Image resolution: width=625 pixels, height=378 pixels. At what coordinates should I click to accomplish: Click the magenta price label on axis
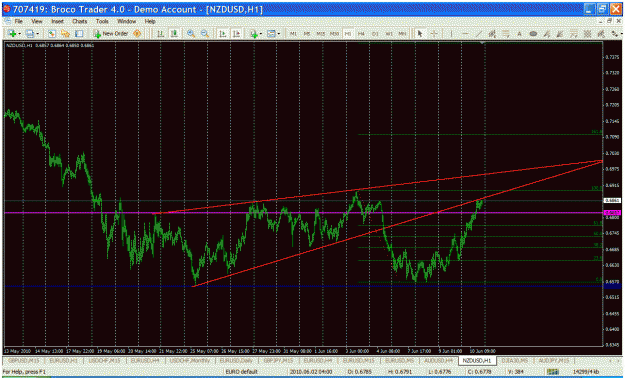tap(612, 213)
